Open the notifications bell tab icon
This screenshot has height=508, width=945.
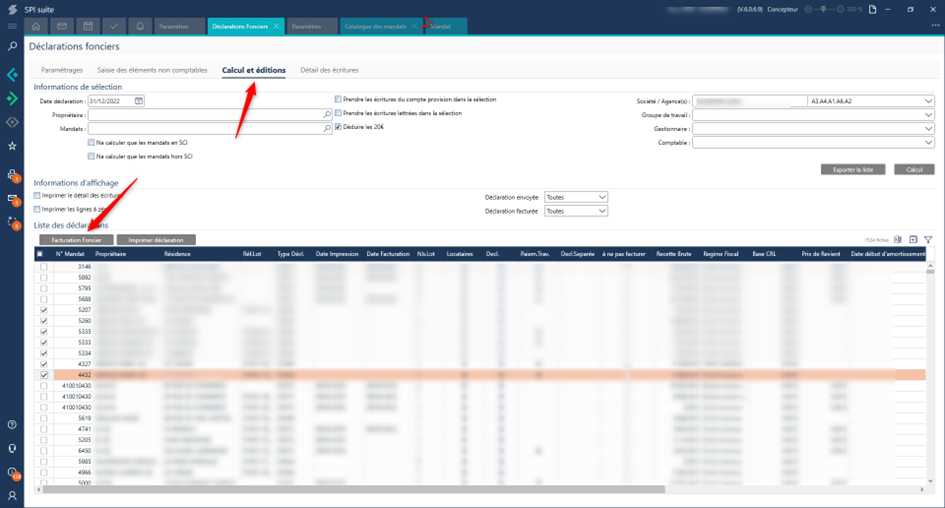coord(140,26)
